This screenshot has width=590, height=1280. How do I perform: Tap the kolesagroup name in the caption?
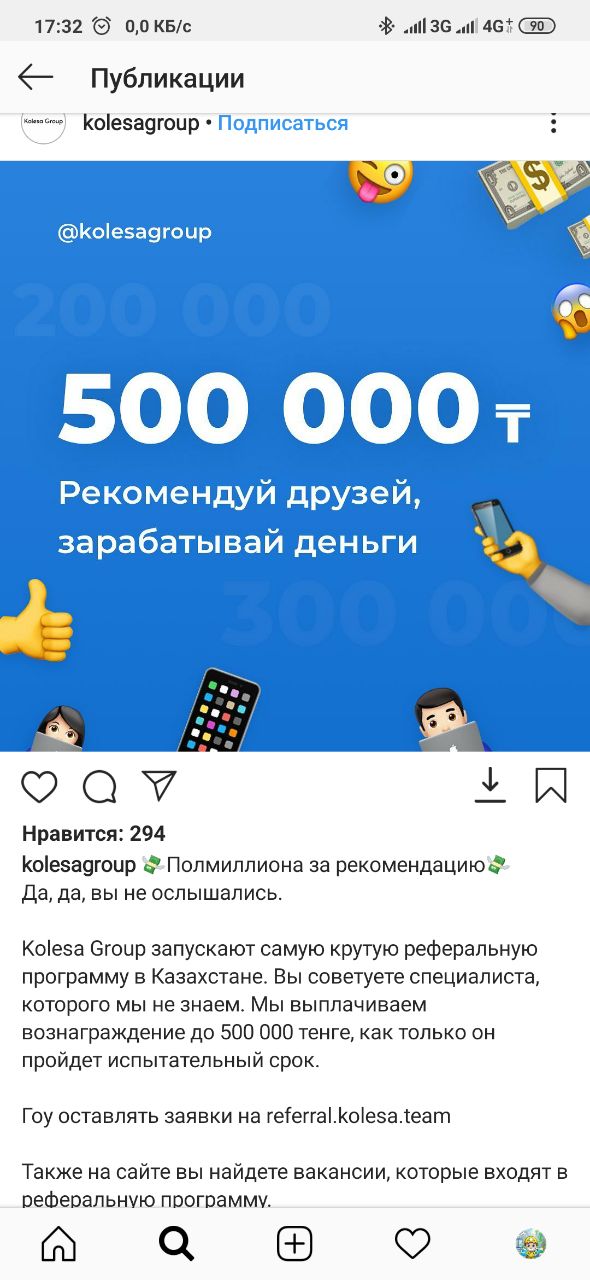click(x=79, y=864)
